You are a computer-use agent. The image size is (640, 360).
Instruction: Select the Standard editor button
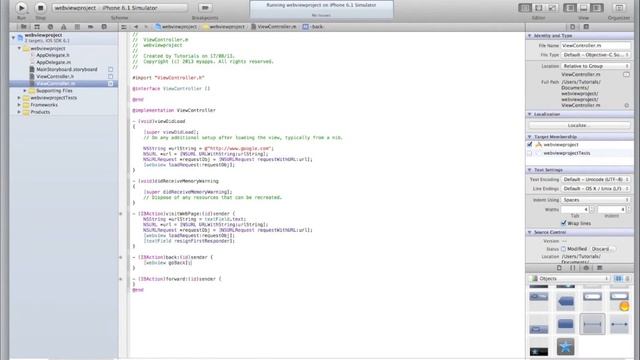(x=525, y=8)
